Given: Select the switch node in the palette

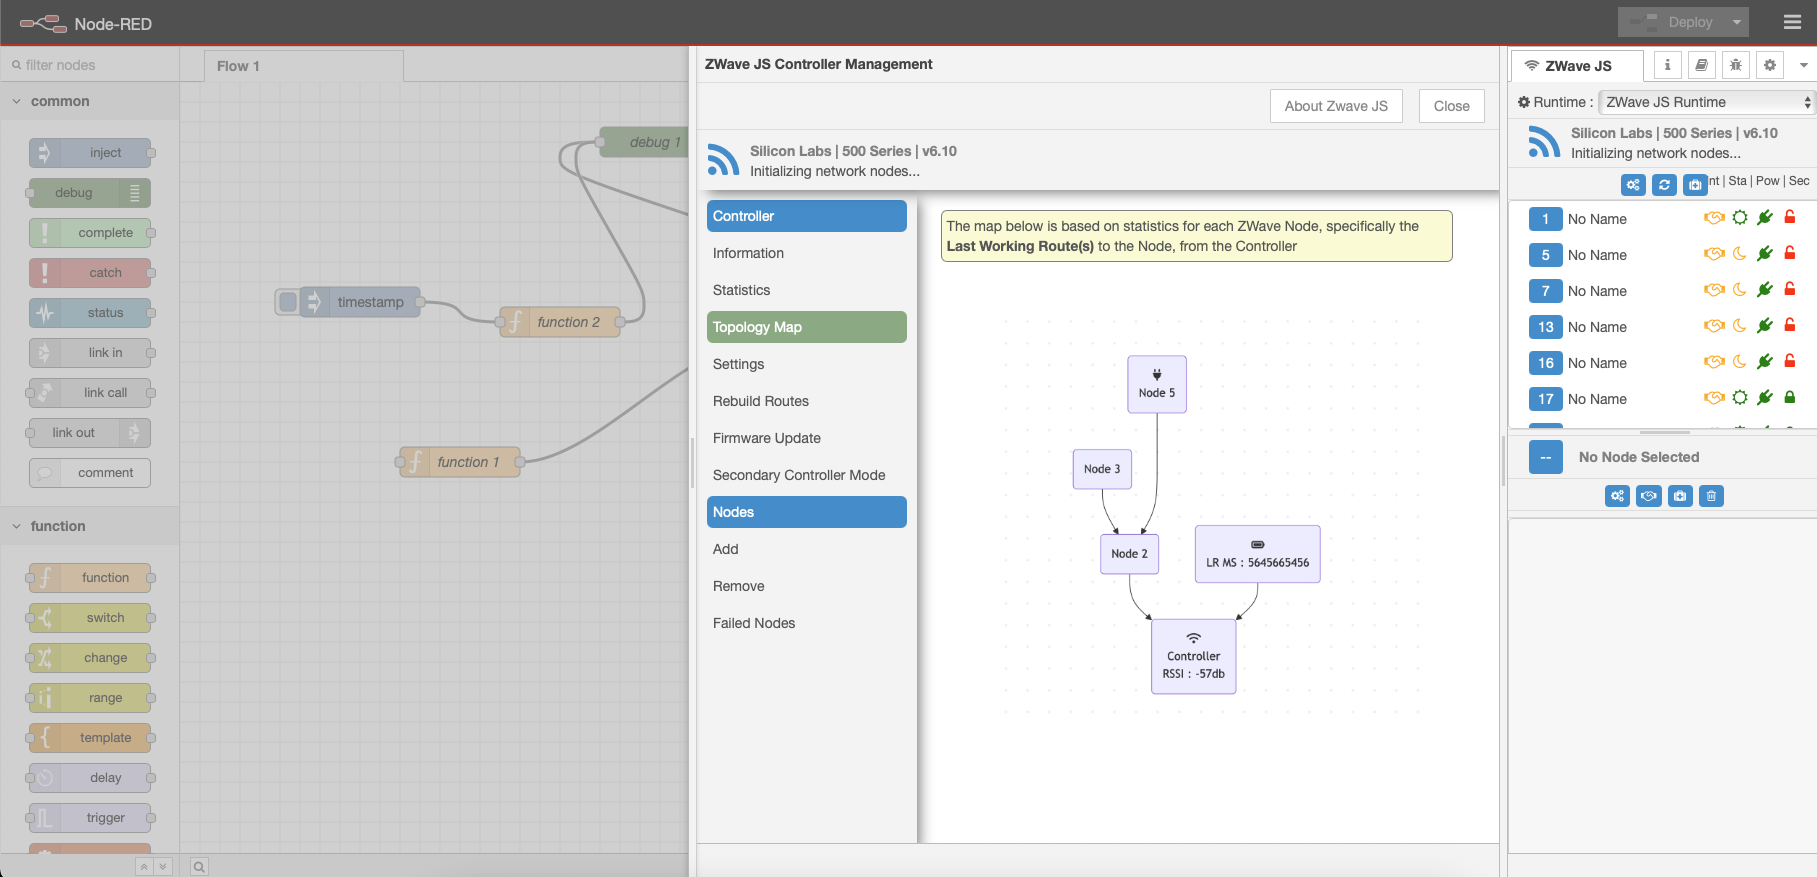Looking at the screenshot, I should [90, 618].
